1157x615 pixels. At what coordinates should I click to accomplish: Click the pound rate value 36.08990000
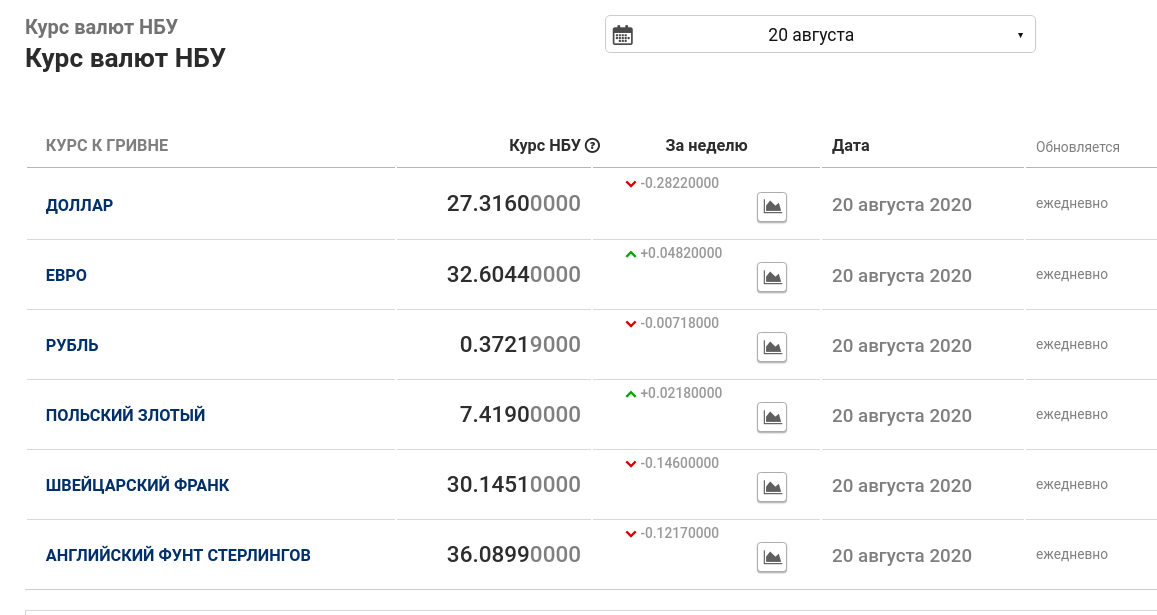click(514, 554)
